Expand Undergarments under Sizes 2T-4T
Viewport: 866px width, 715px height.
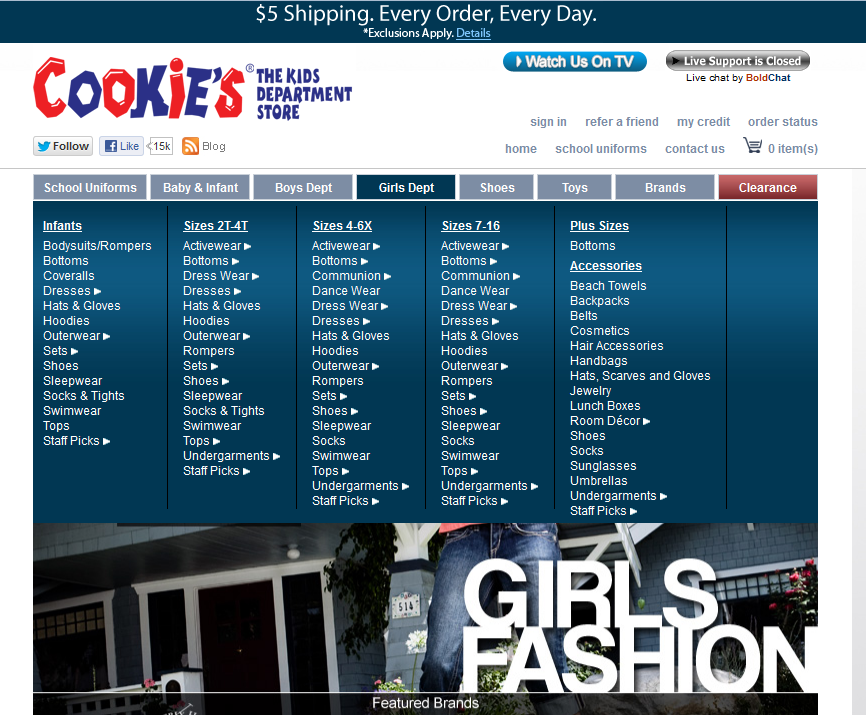tap(231, 456)
